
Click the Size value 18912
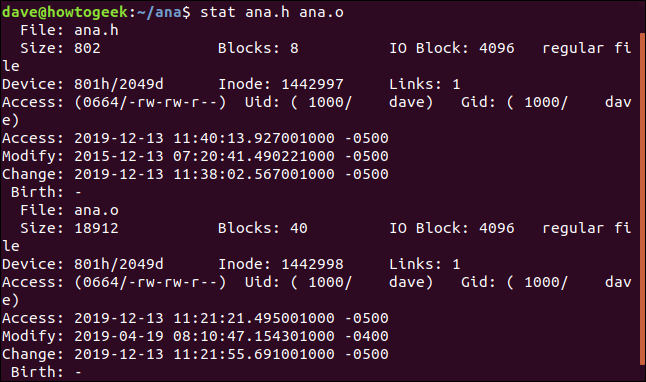[96, 228]
